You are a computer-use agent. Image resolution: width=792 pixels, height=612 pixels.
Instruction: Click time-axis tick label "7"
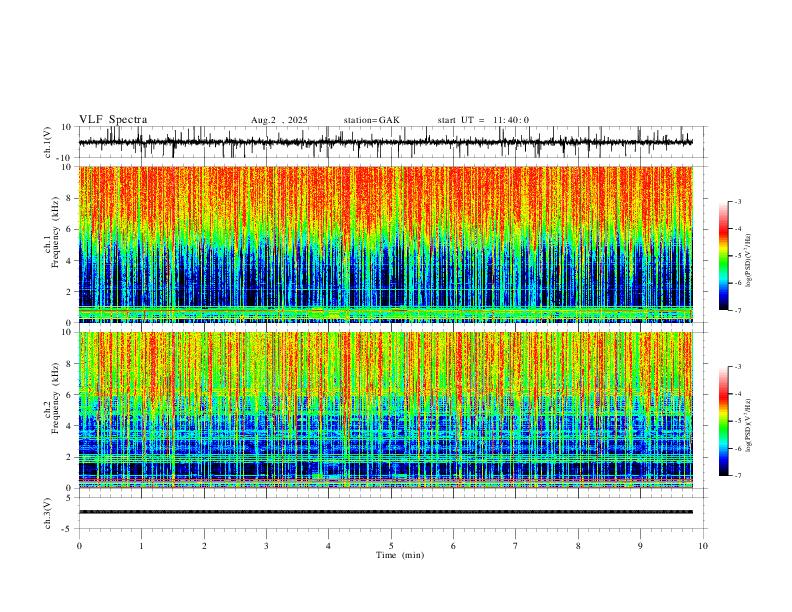(516, 546)
